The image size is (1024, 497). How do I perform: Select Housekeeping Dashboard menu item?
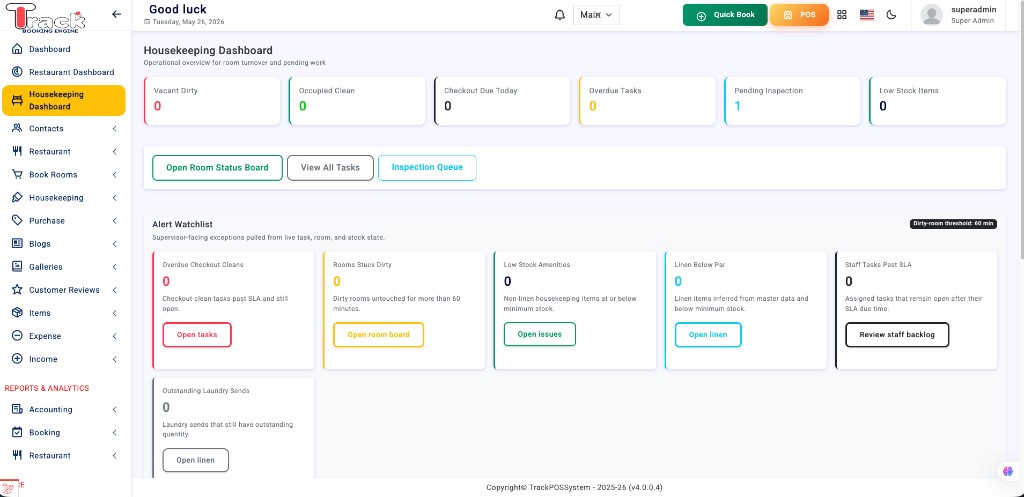63,101
